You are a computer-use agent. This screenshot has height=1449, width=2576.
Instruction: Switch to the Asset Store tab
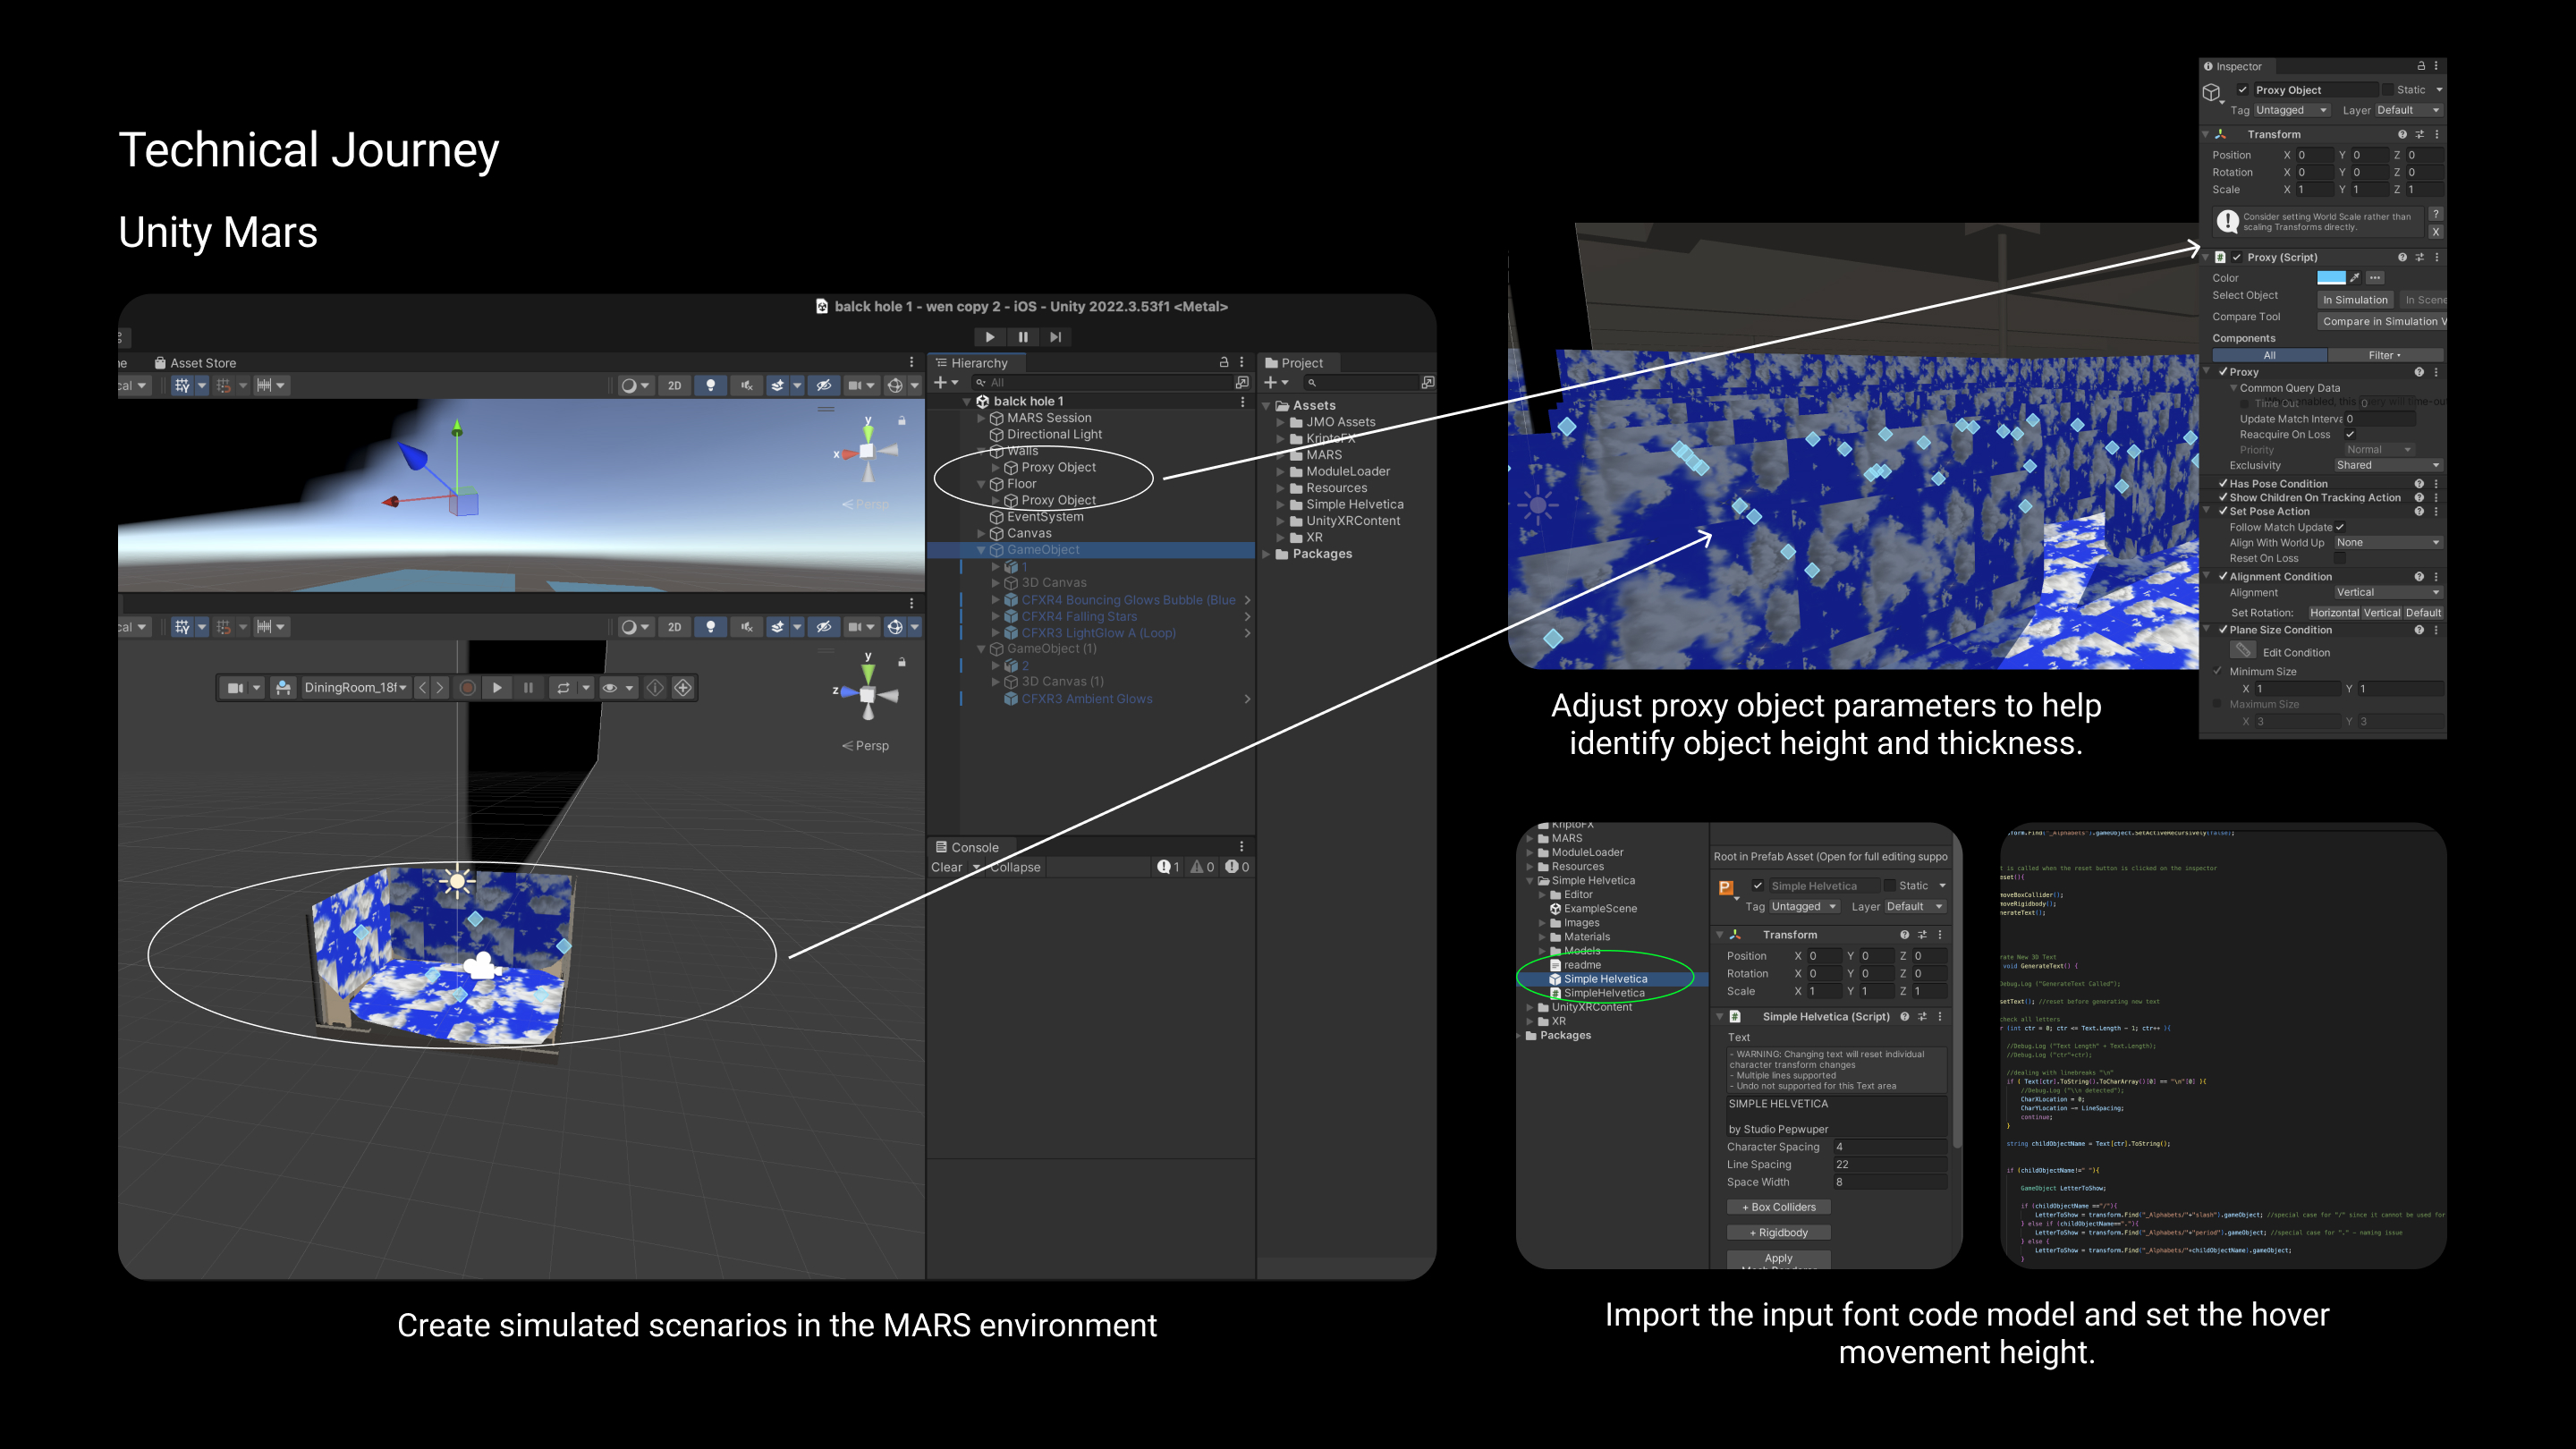coord(195,363)
